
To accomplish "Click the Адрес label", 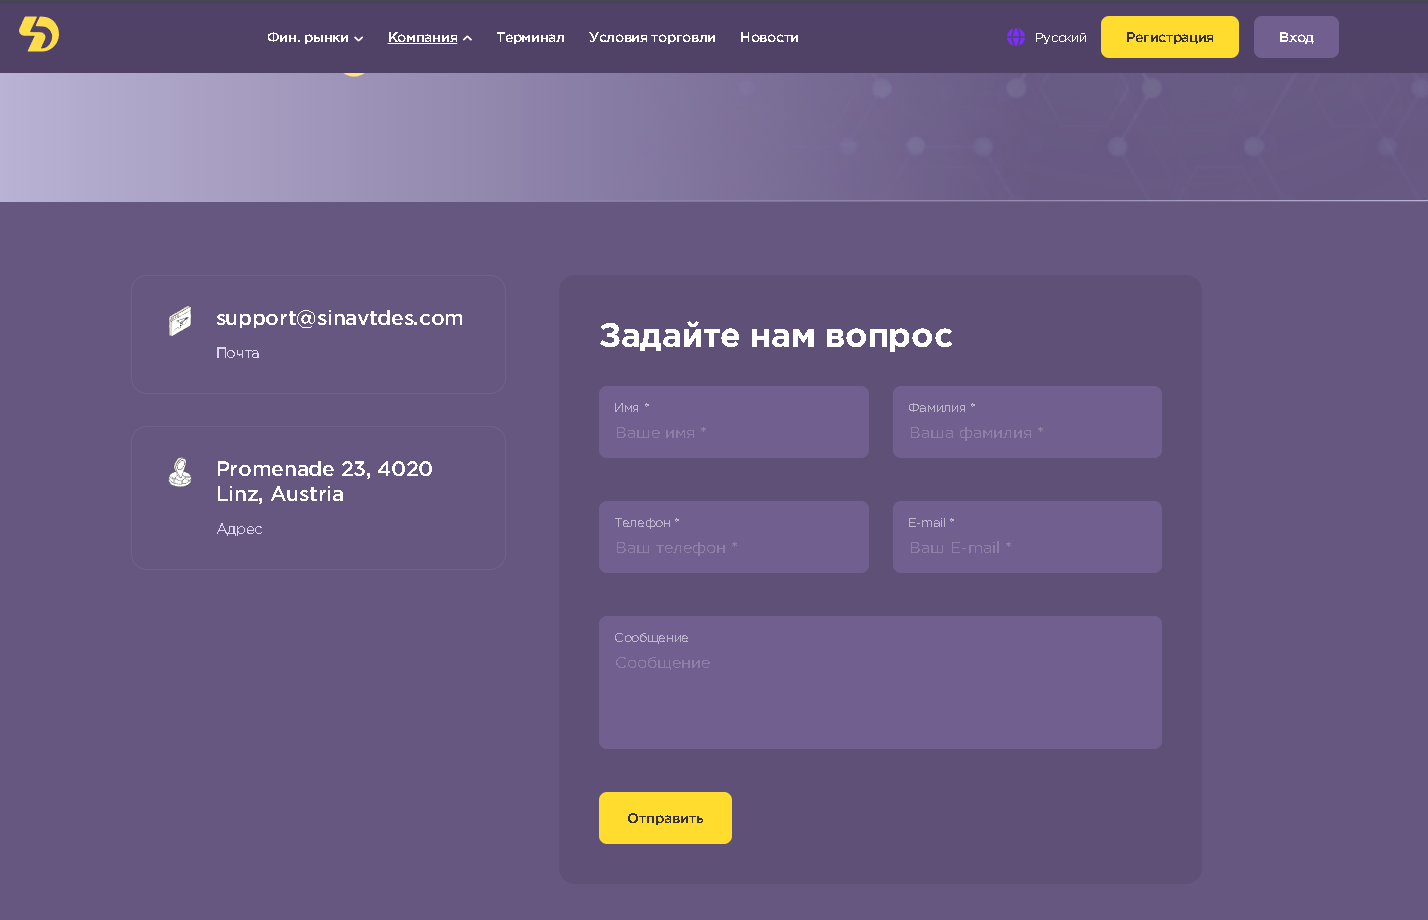I will click(x=240, y=529).
